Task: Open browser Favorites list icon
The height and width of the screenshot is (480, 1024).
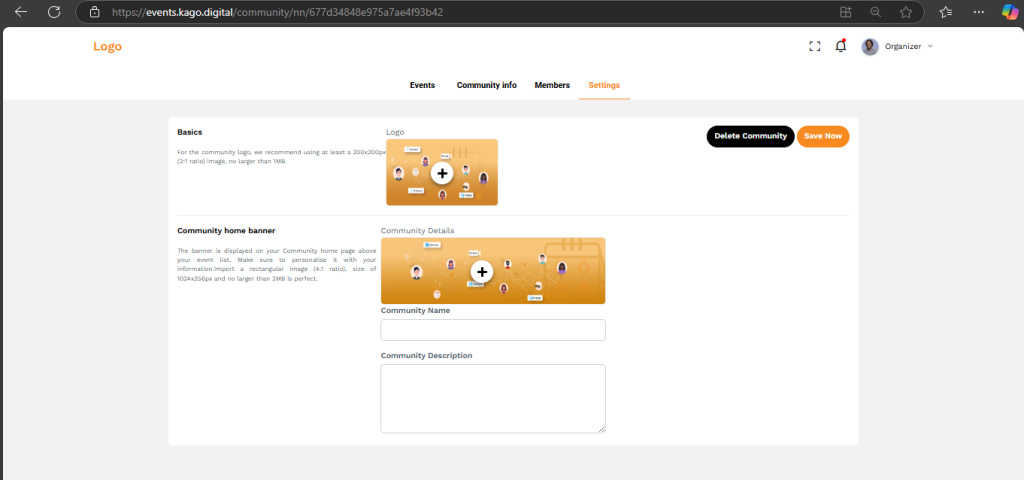Action: [945, 12]
